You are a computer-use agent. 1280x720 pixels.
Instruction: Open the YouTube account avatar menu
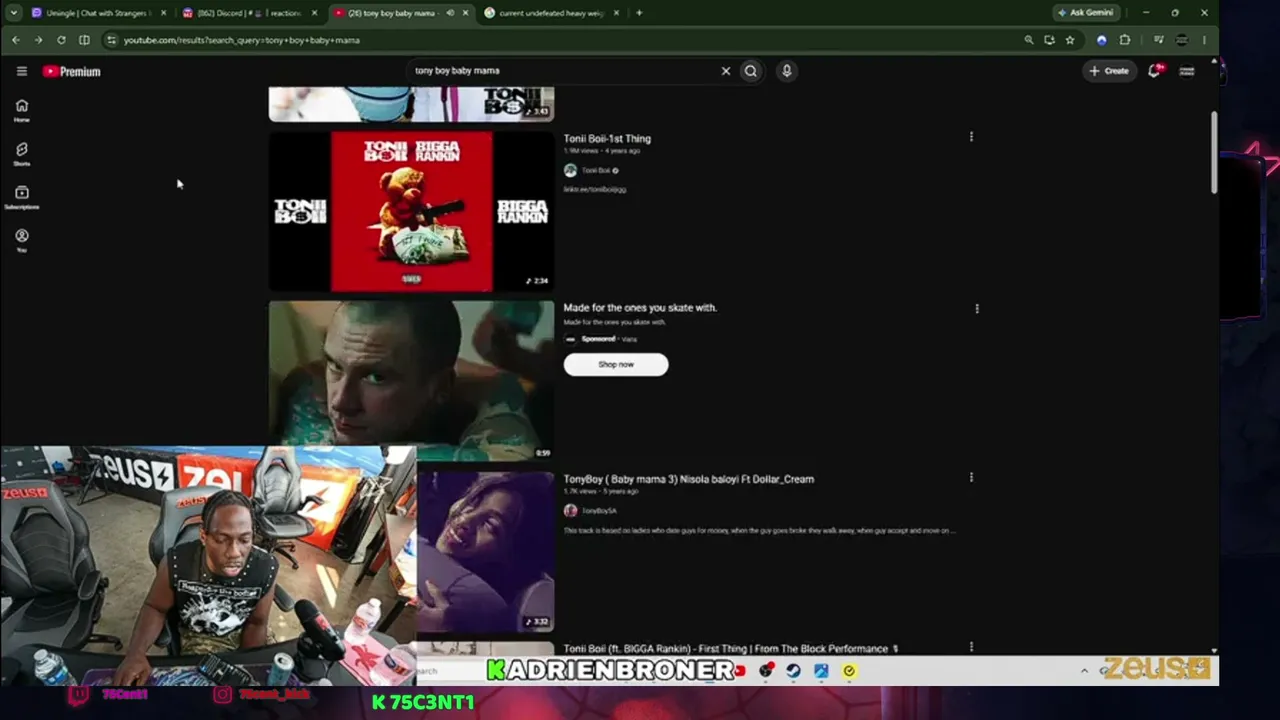[x=1187, y=71]
